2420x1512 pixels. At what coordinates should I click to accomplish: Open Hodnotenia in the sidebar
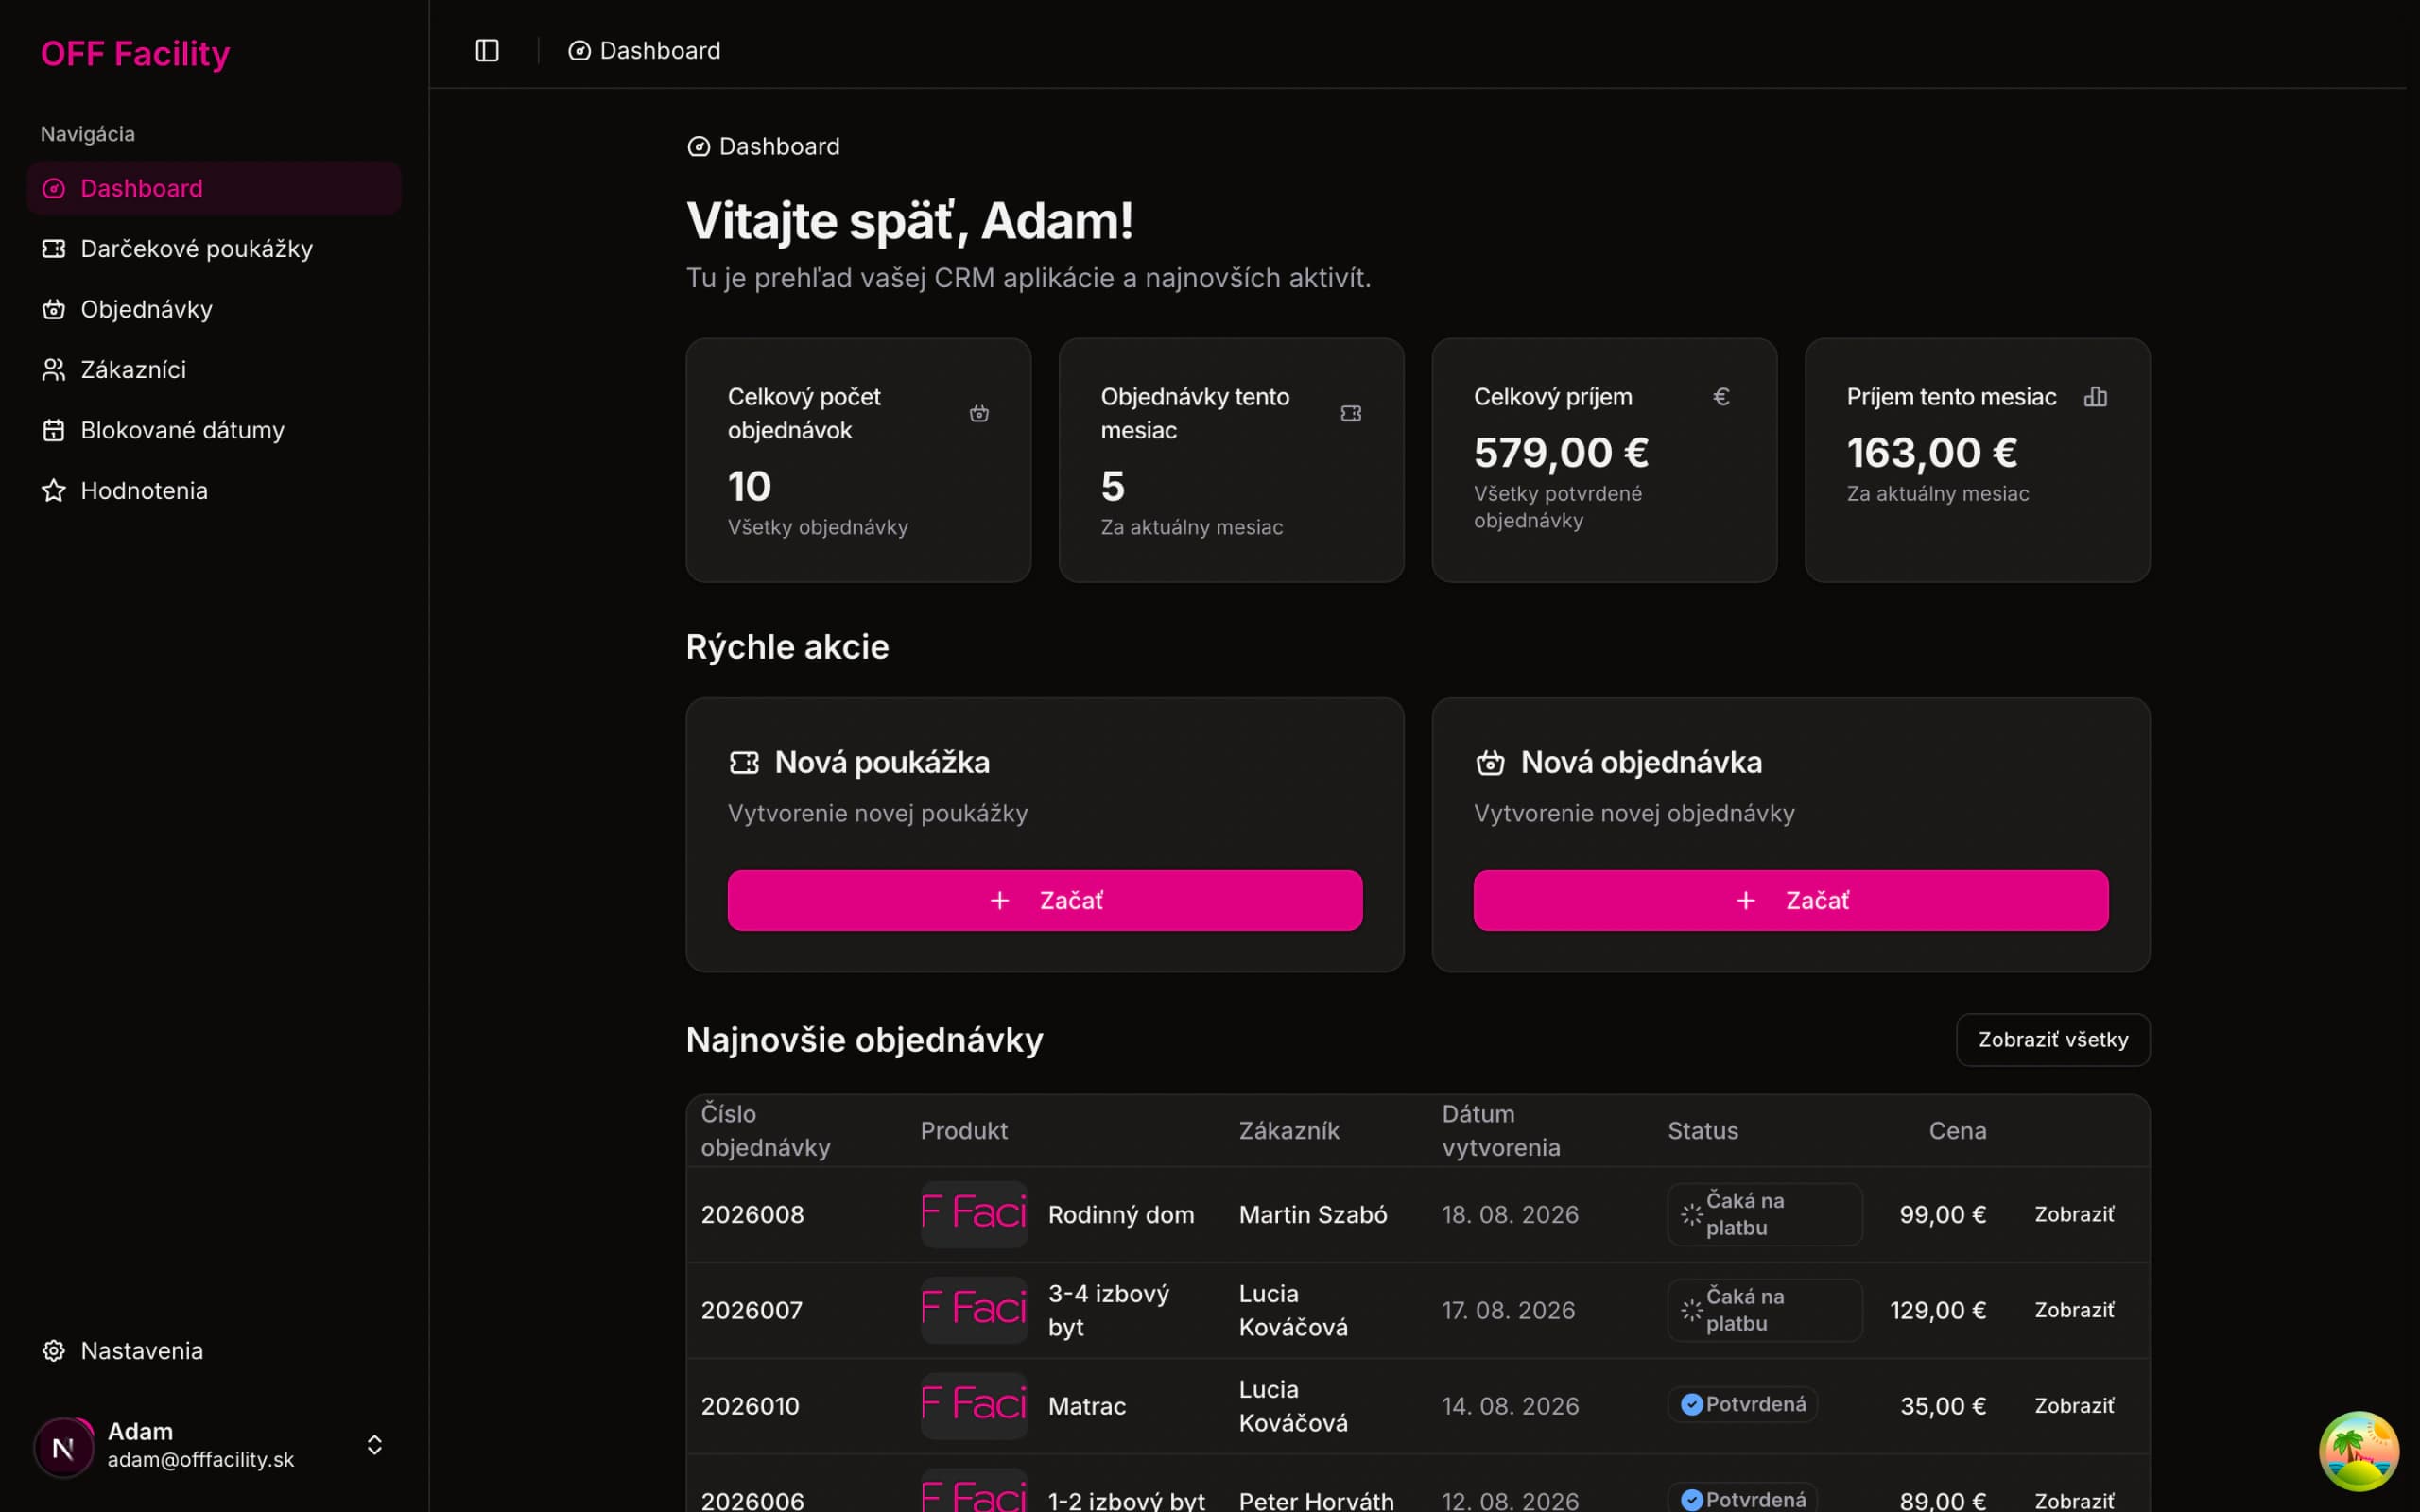point(214,490)
